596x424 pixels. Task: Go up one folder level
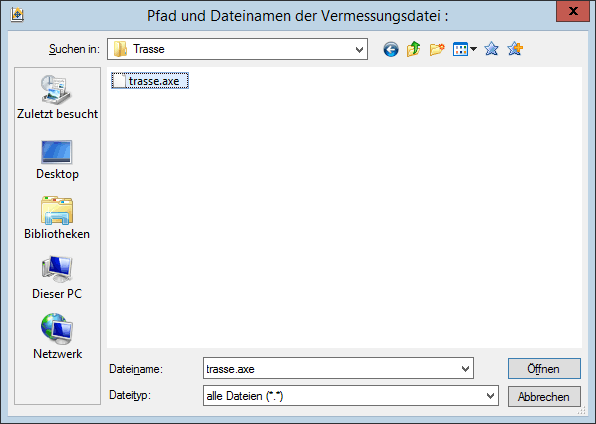pyautogui.click(x=414, y=49)
